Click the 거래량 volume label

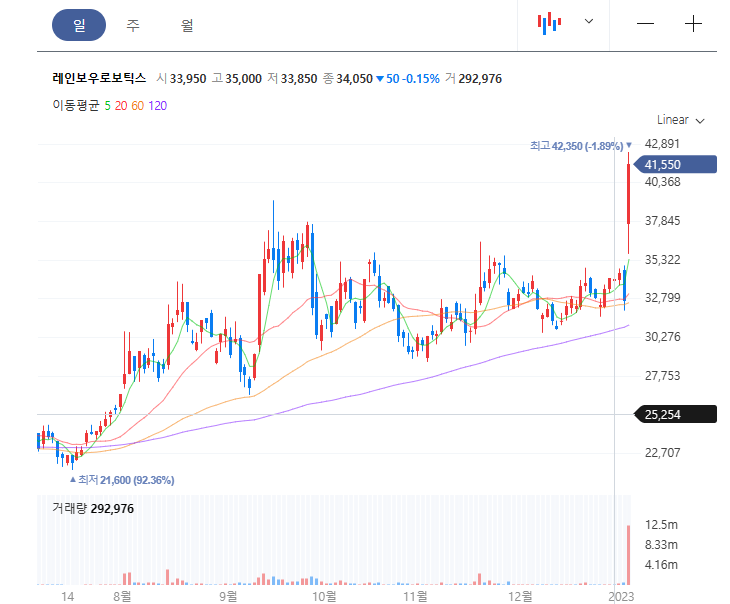click(69, 508)
